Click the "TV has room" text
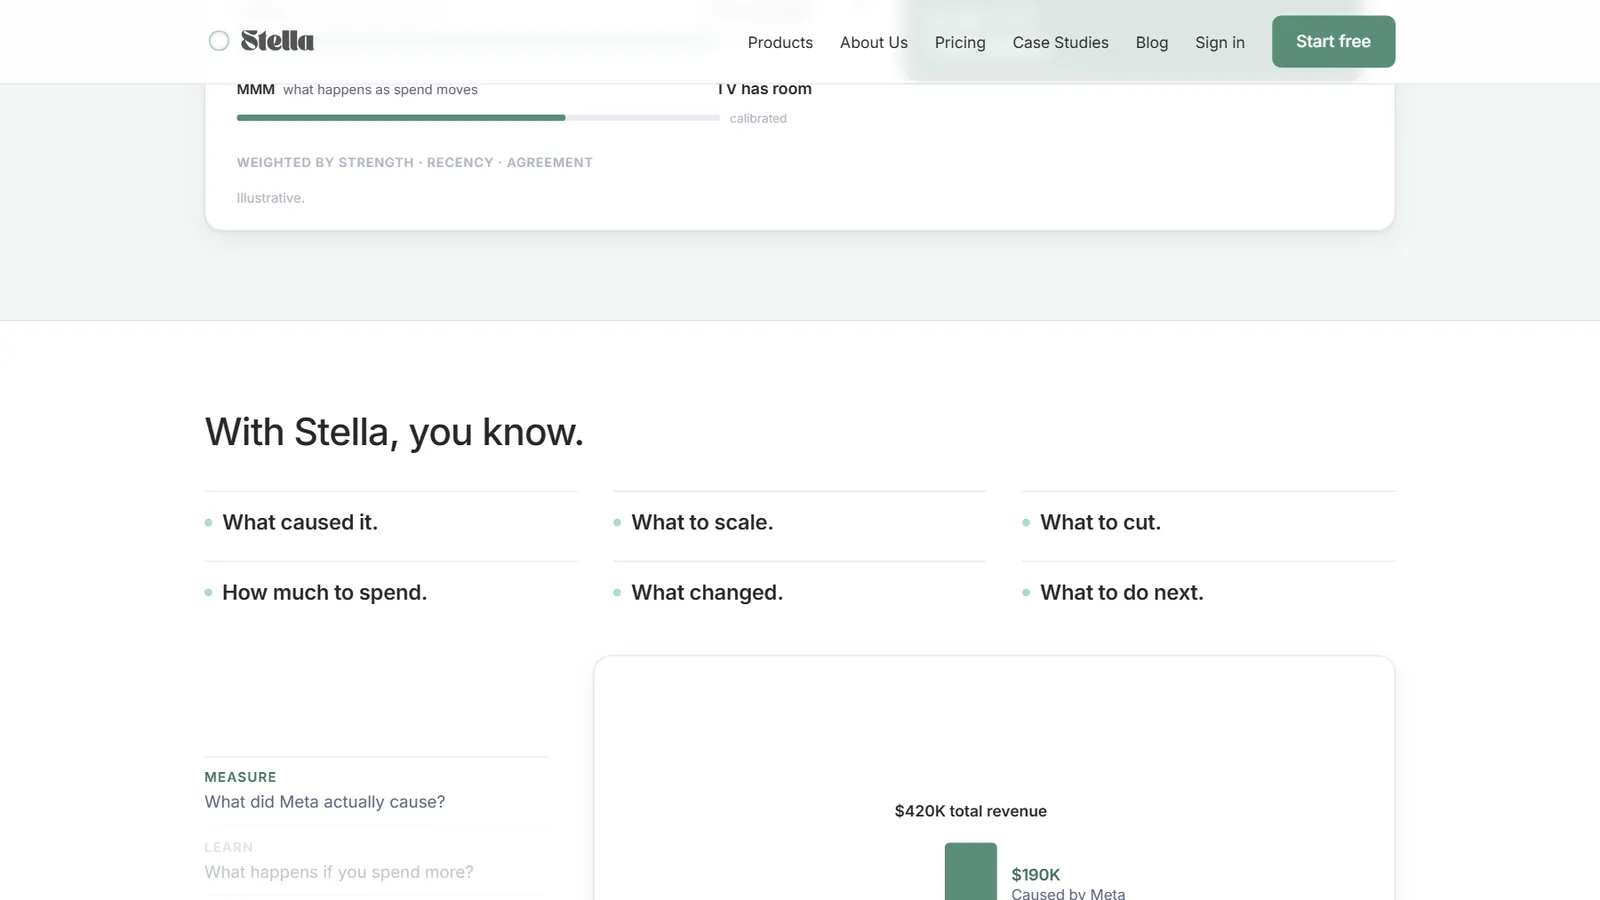The height and width of the screenshot is (900, 1600). pos(764,89)
